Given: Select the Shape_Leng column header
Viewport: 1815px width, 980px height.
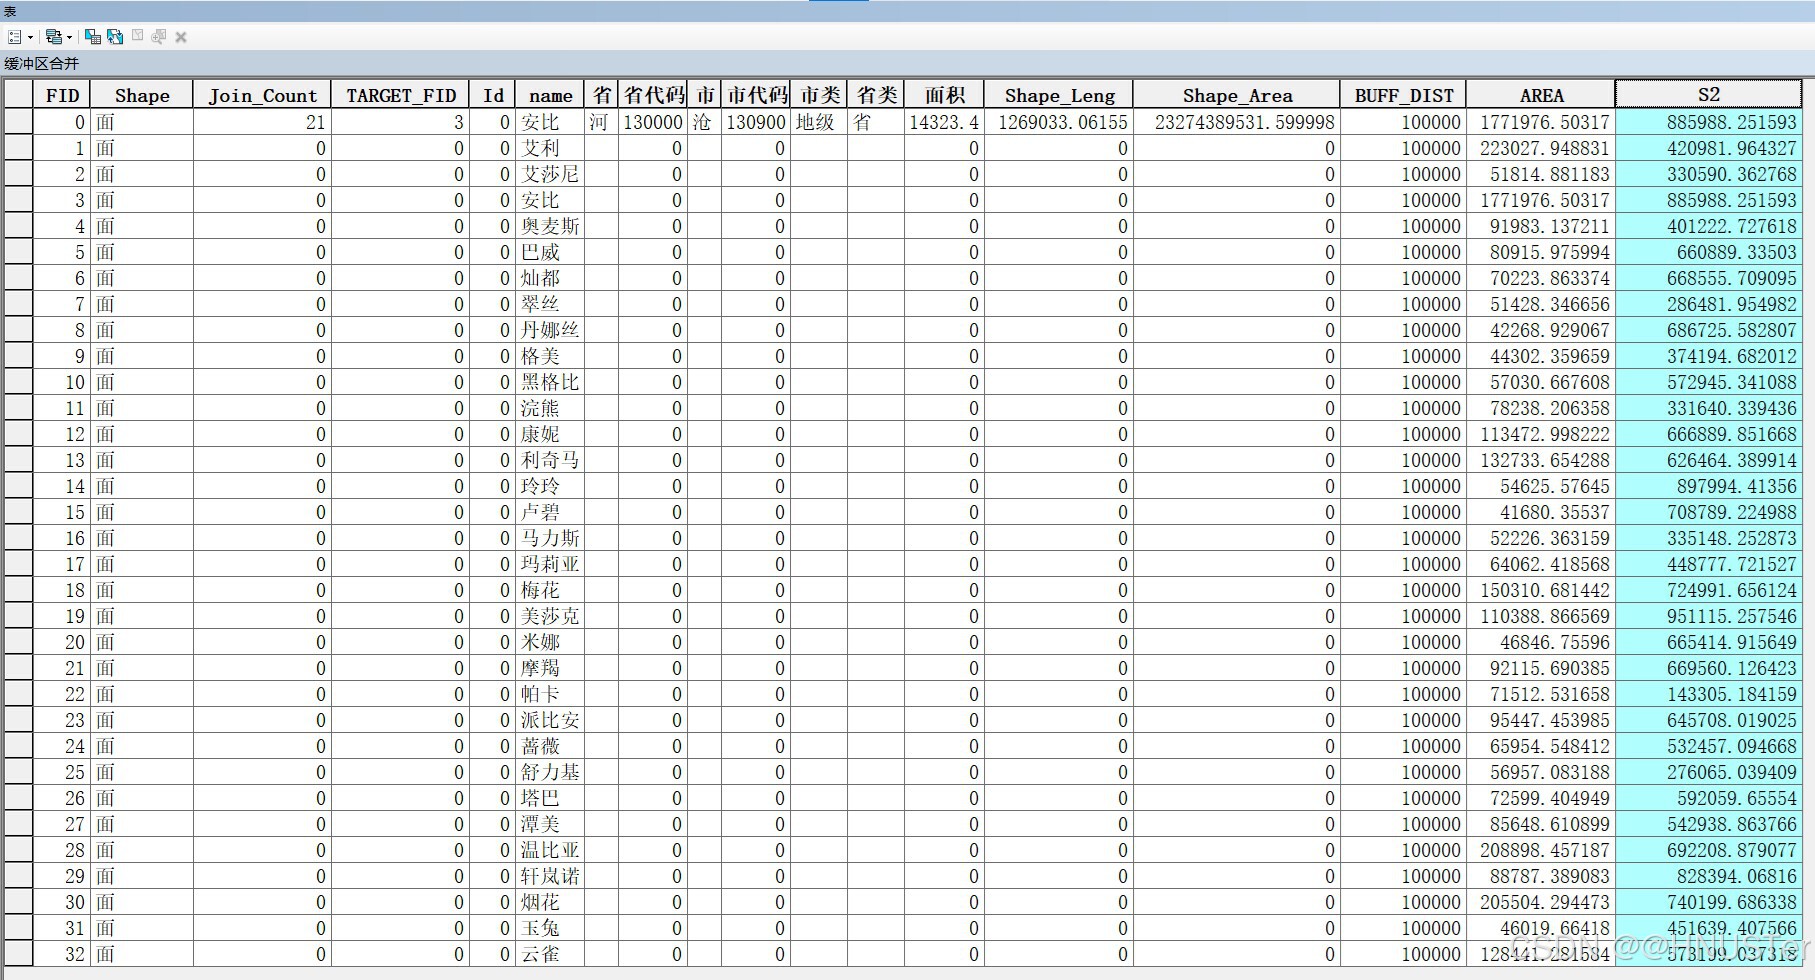Looking at the screenshot, I should point(1059,95).
